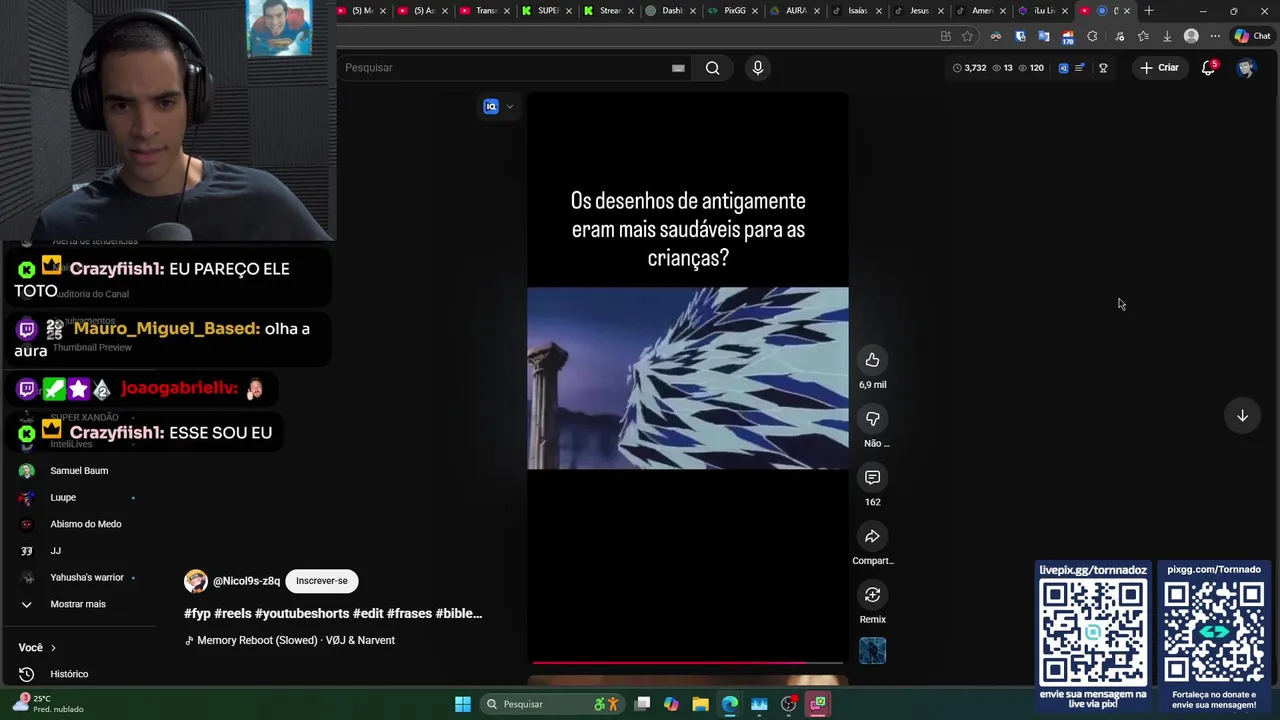This screenshot has width=1280, height=720.
Task: Open the Você section chevron
Action: tap(53, 648)
